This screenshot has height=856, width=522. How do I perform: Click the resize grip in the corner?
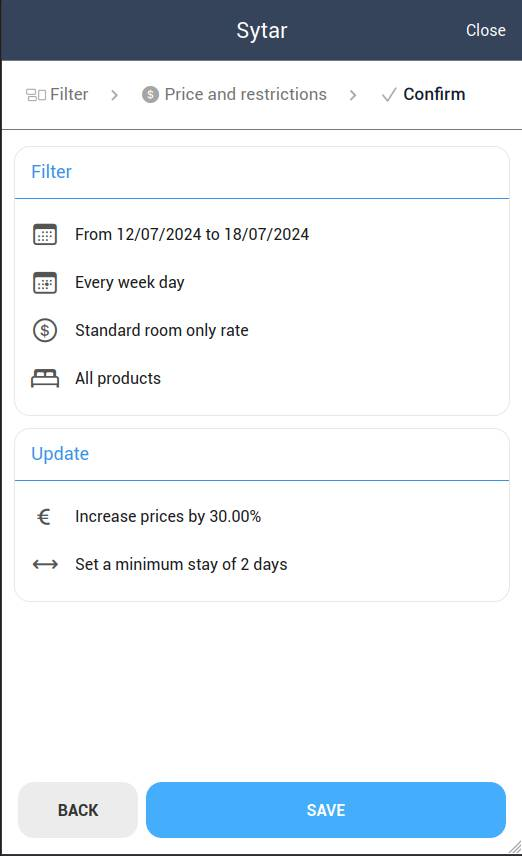(515, 847)
